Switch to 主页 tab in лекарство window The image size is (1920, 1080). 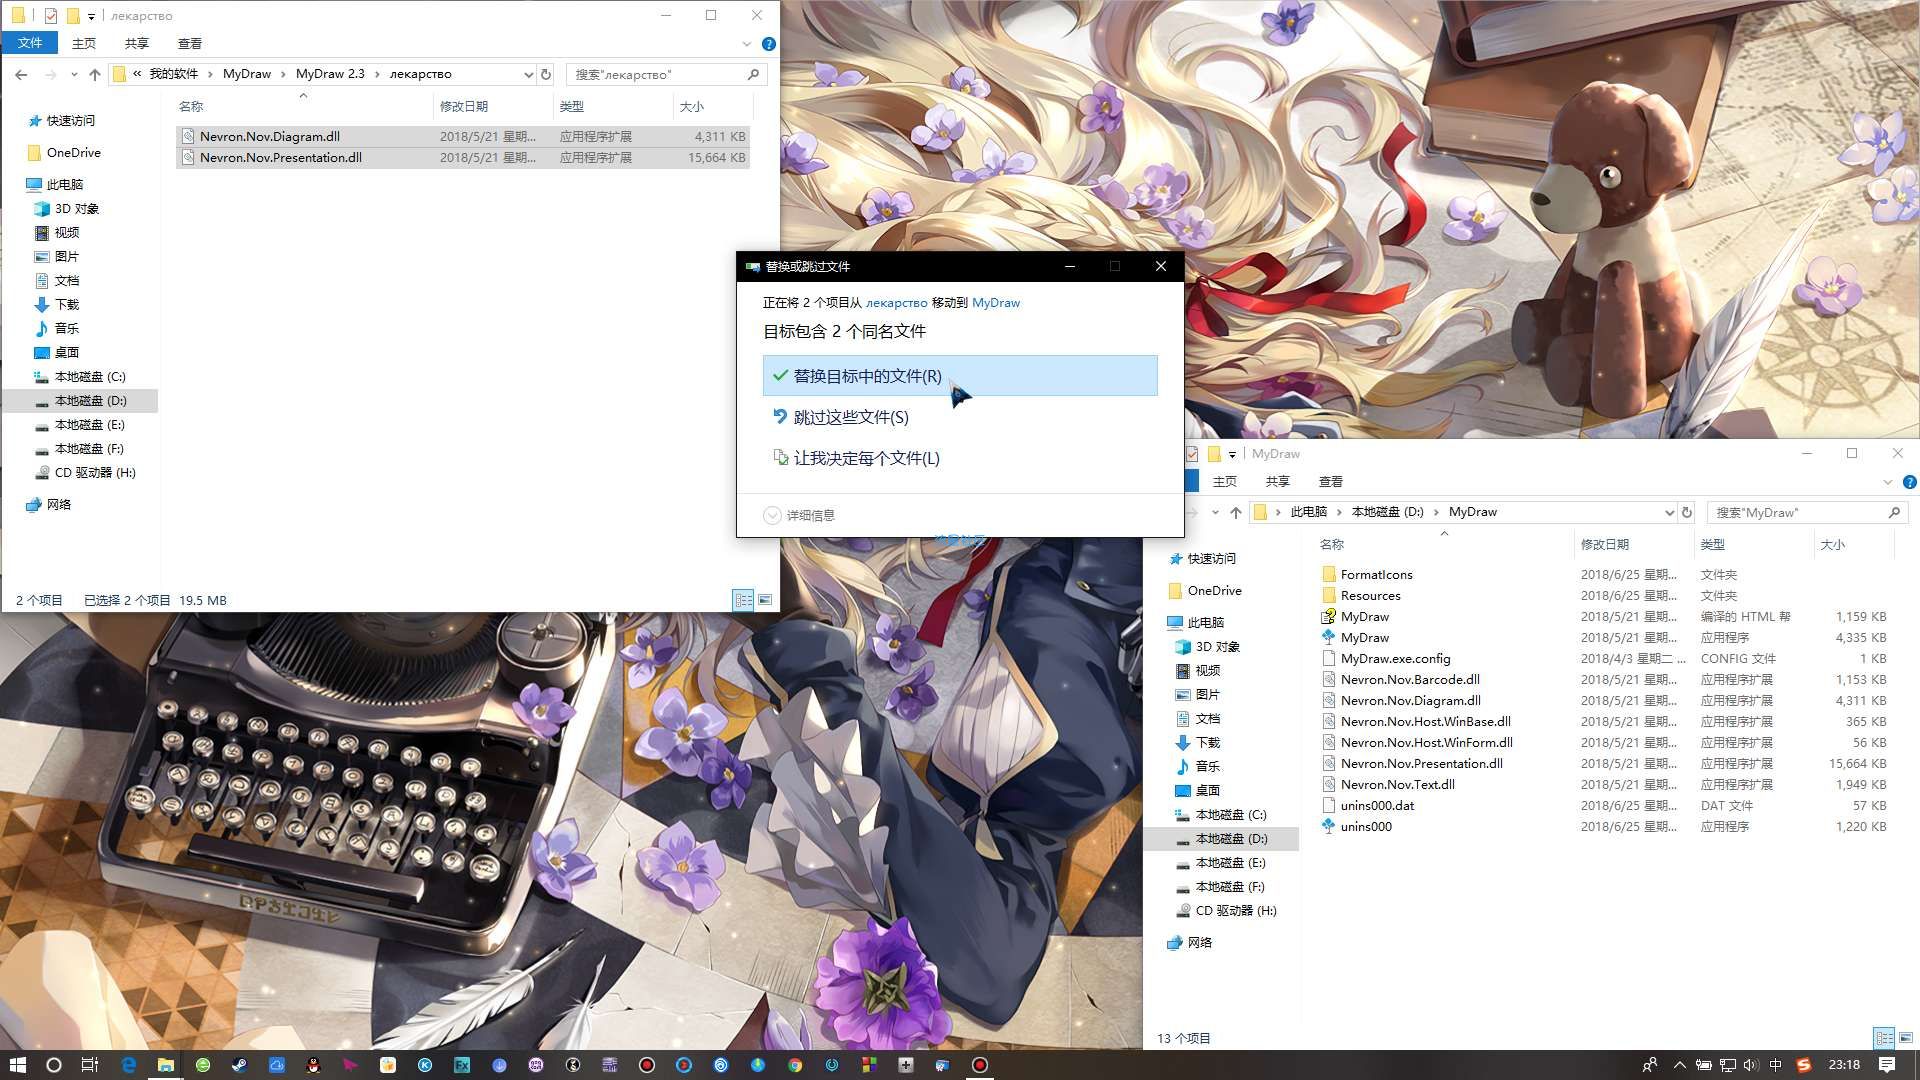point(84,43)
